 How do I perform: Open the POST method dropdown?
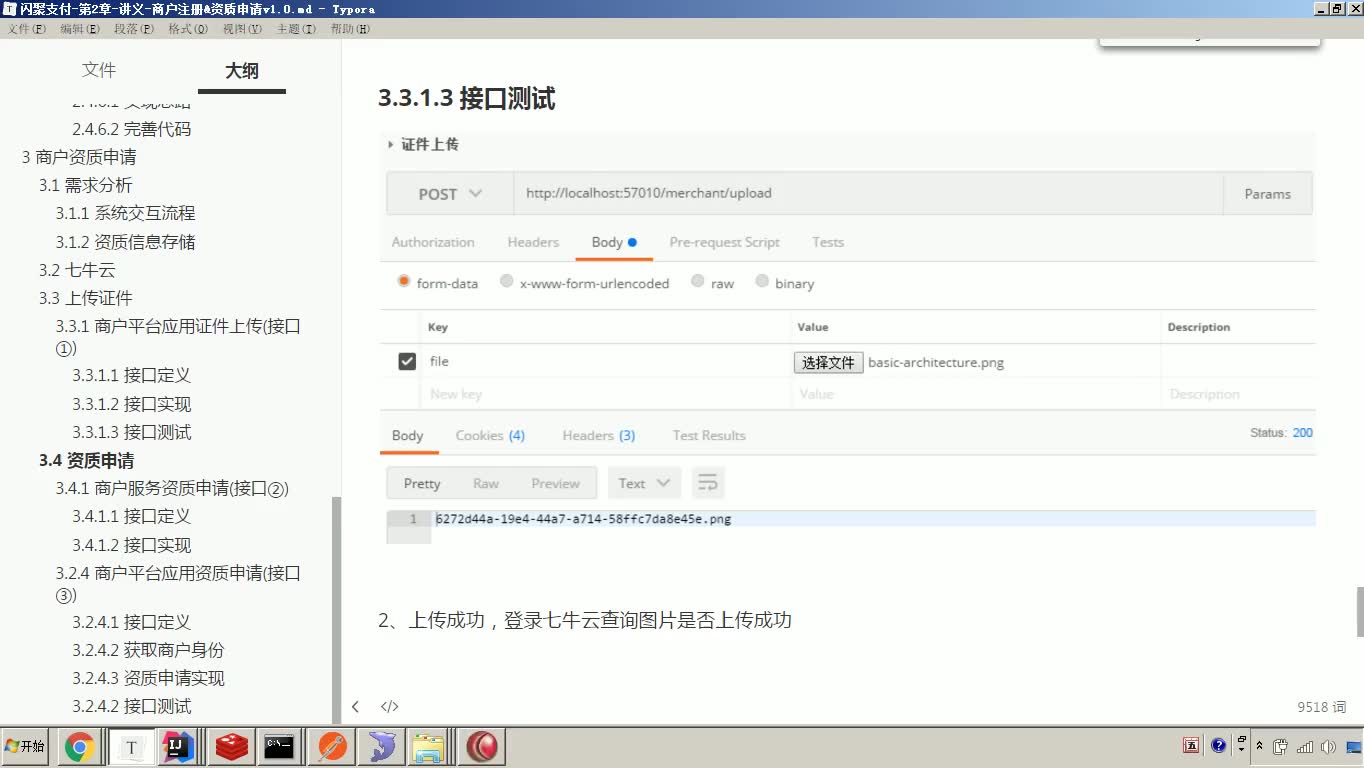[x=449, y=193]
